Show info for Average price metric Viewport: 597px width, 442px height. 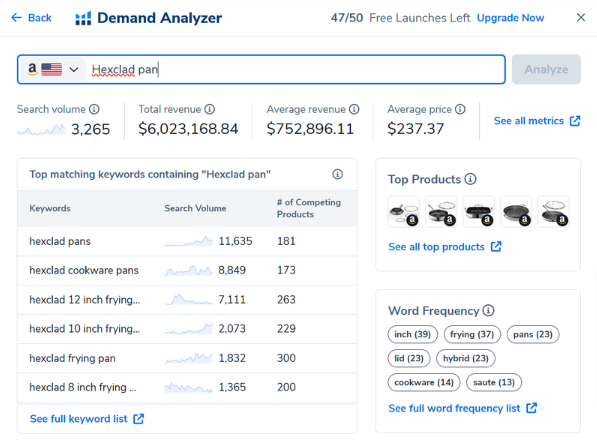pos(460,109)
